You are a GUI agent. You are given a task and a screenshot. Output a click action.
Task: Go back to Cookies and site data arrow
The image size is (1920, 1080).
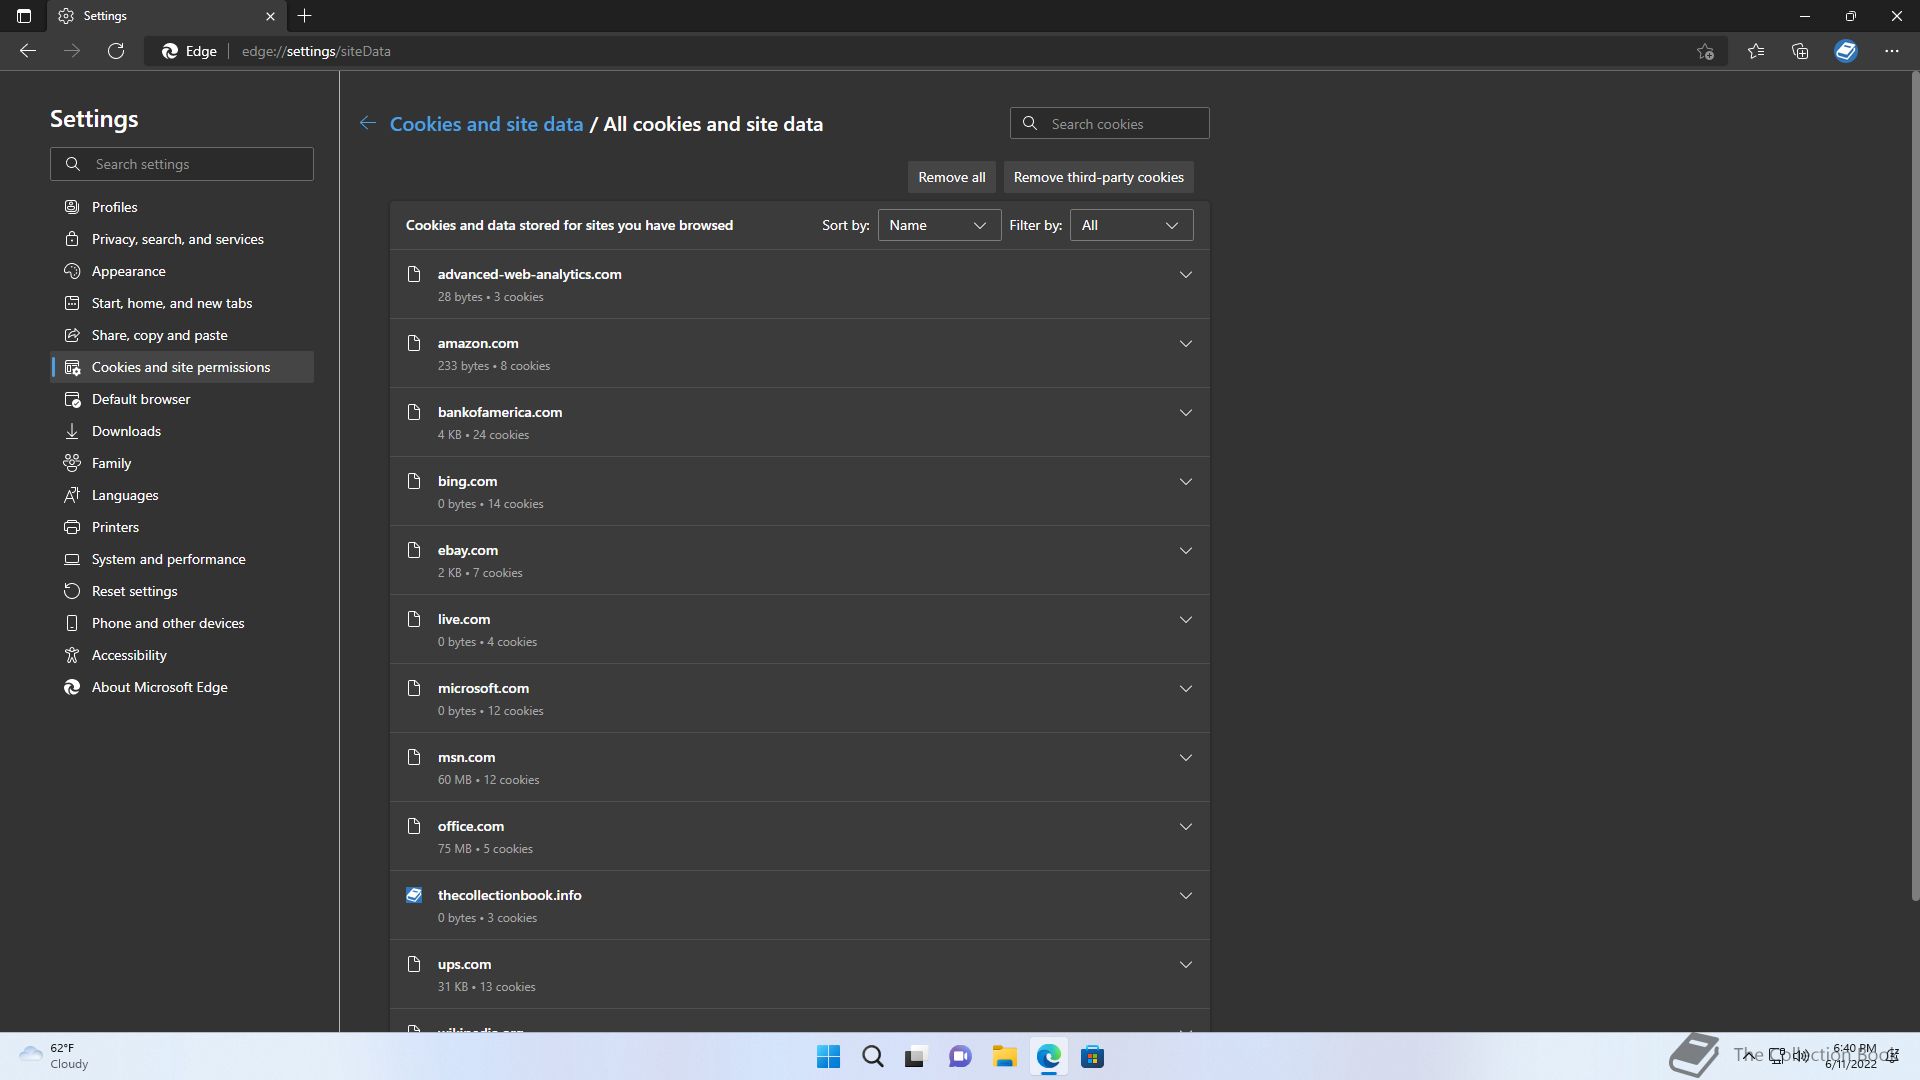[x=368, y=123]
